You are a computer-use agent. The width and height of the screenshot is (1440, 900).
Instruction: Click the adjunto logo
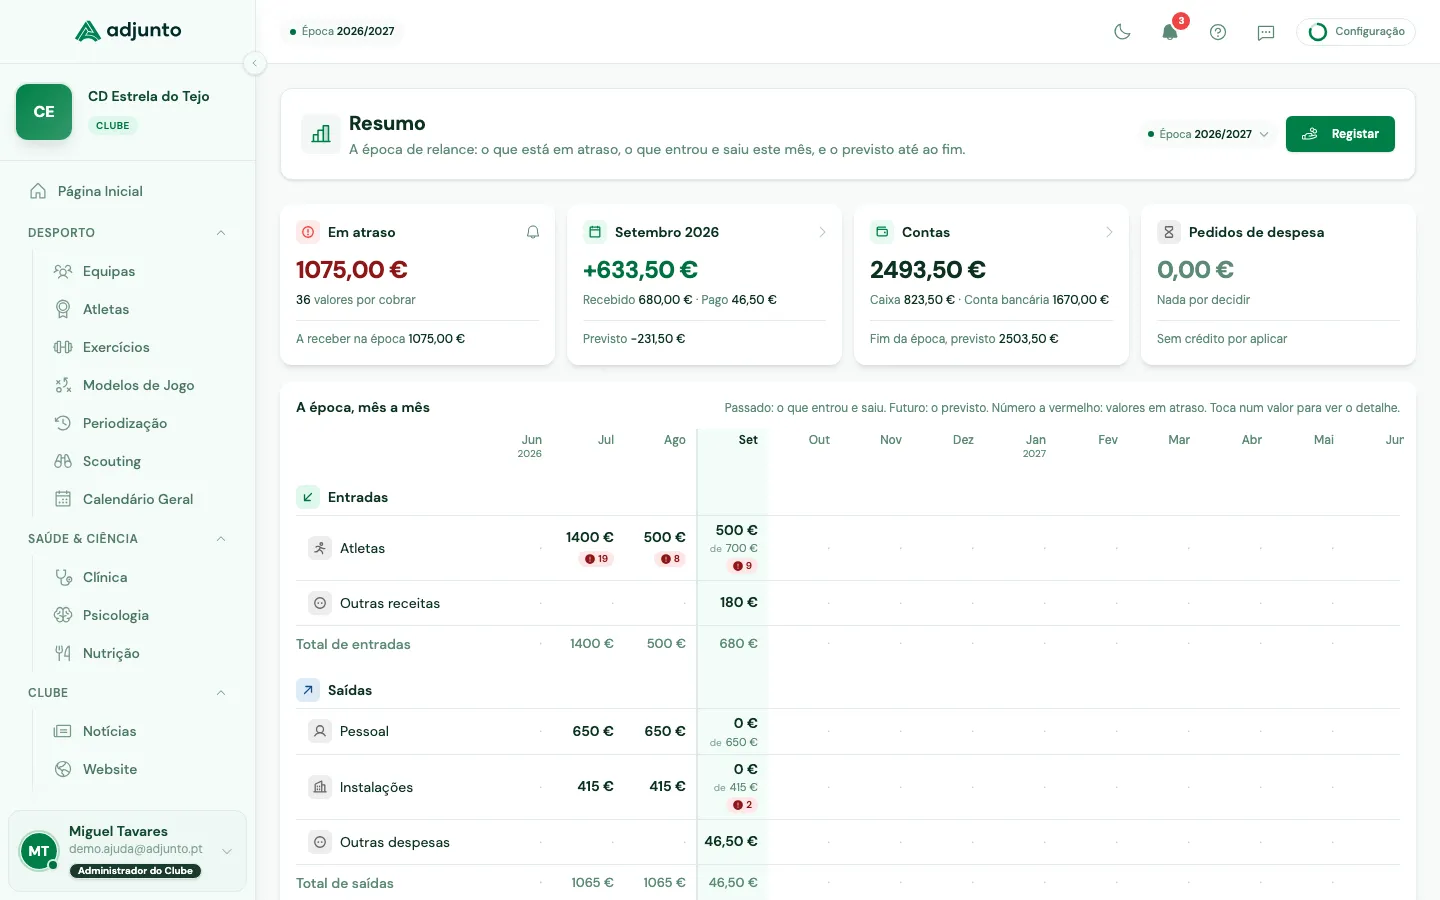(x=128, y=31)
